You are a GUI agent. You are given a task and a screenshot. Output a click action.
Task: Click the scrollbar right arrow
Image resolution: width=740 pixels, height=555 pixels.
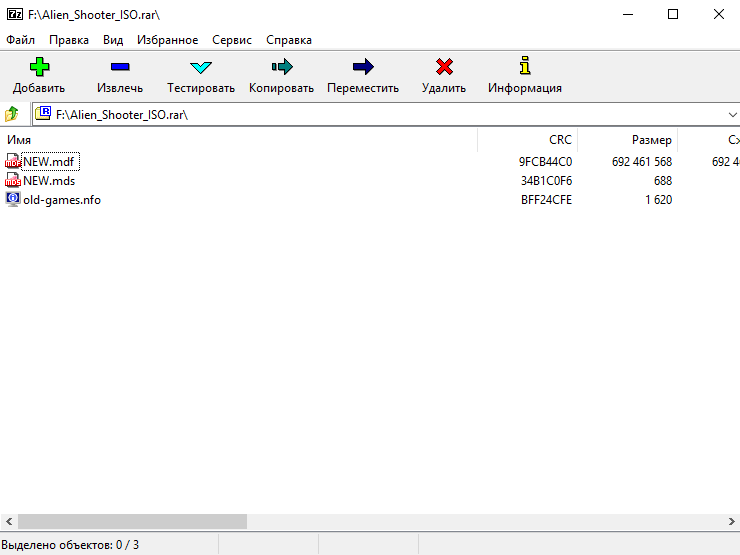click(731, 521)
